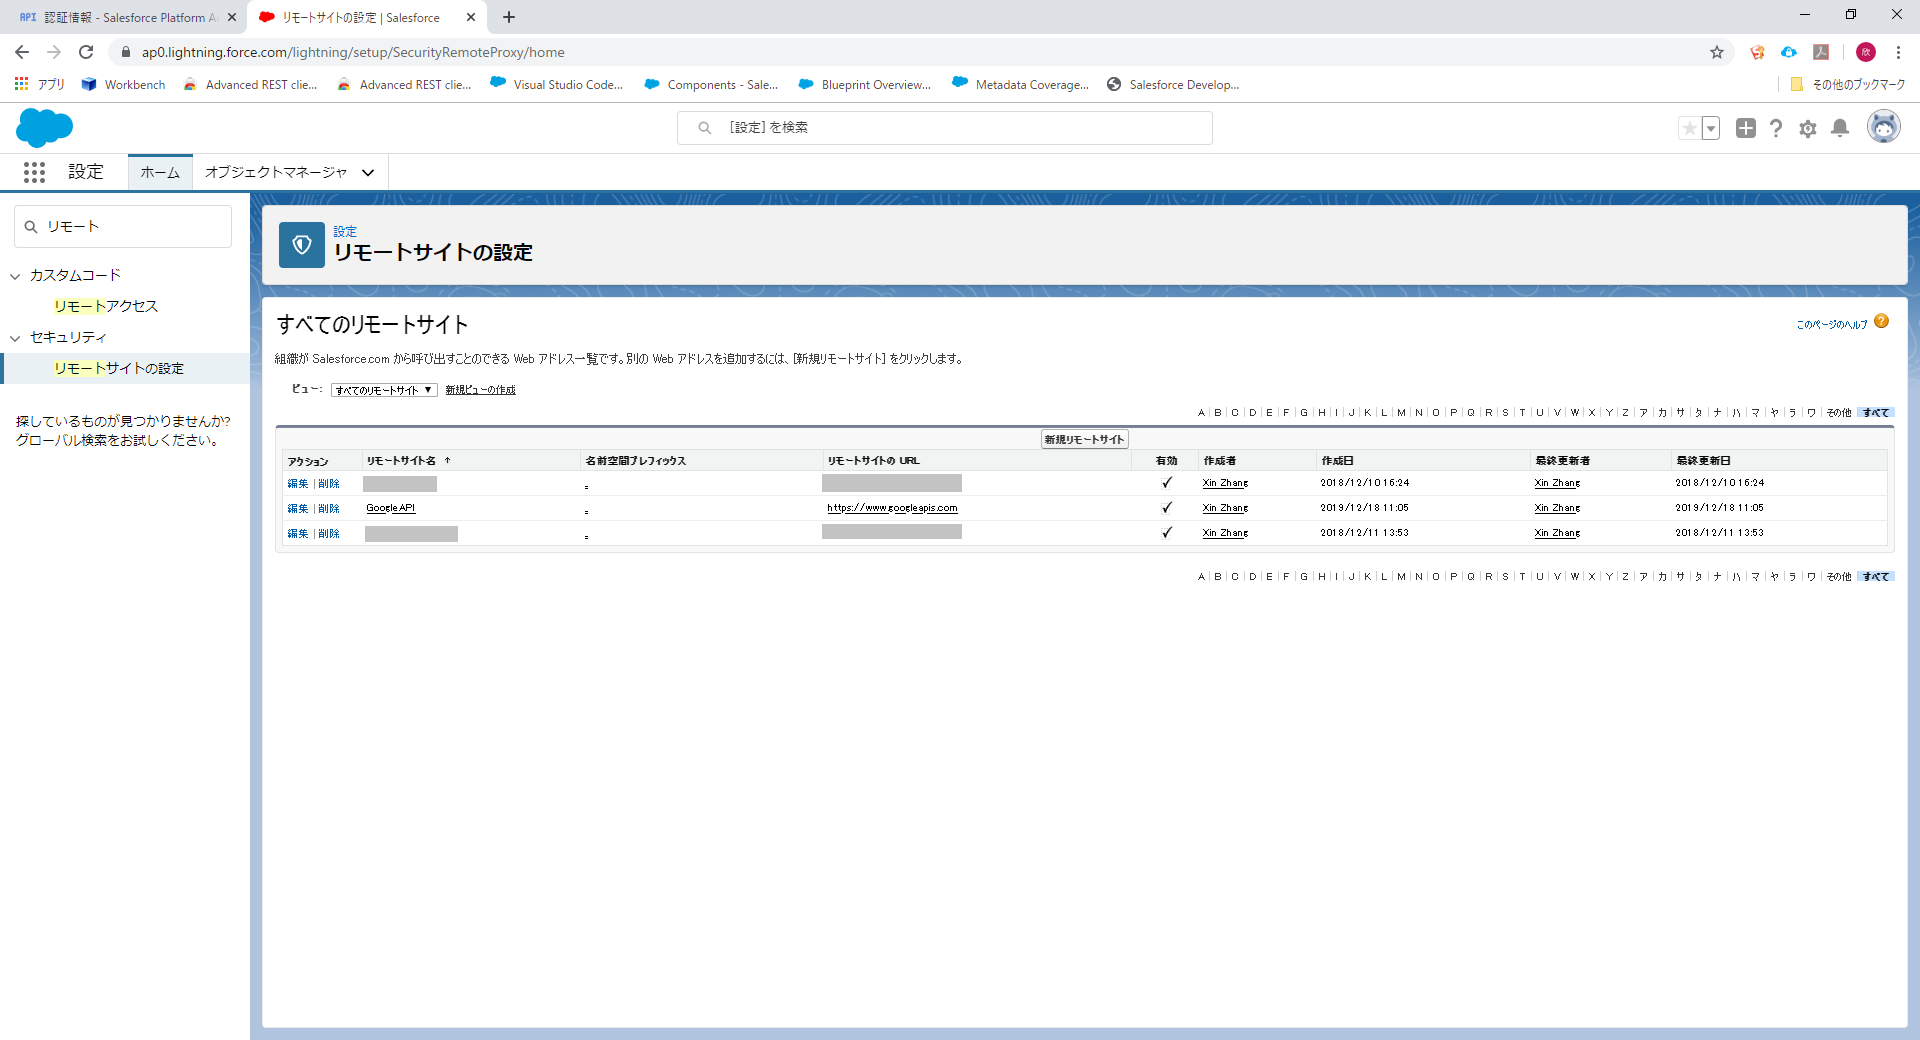1920x1040 pixels.
Task: Reload the page with the refresh icon
Action: click(x=86, y=52)
